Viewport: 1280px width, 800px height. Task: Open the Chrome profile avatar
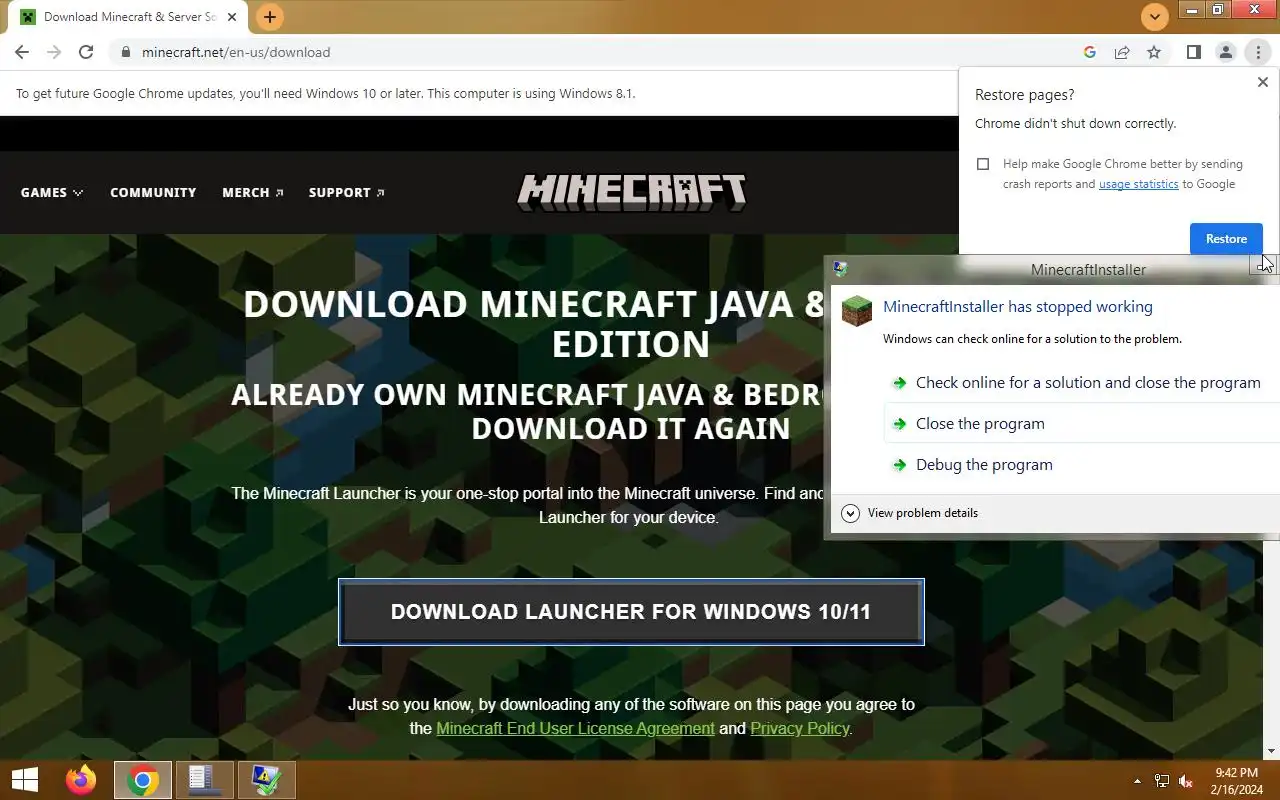(x=1225, y=52)
